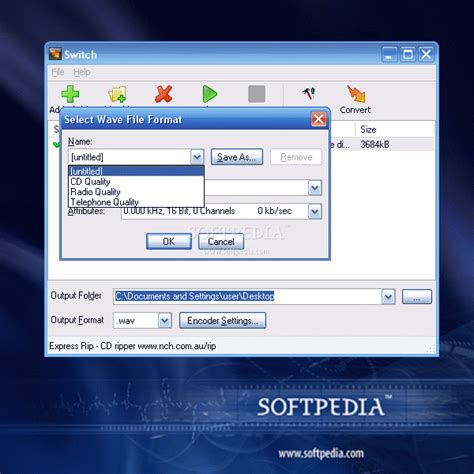
Task: Expand the Attributes dropdown arrow
Action: pos(315,212)
